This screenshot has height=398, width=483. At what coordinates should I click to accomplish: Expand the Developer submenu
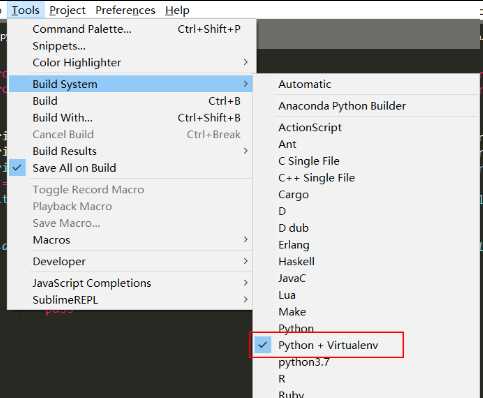point(130,261)
